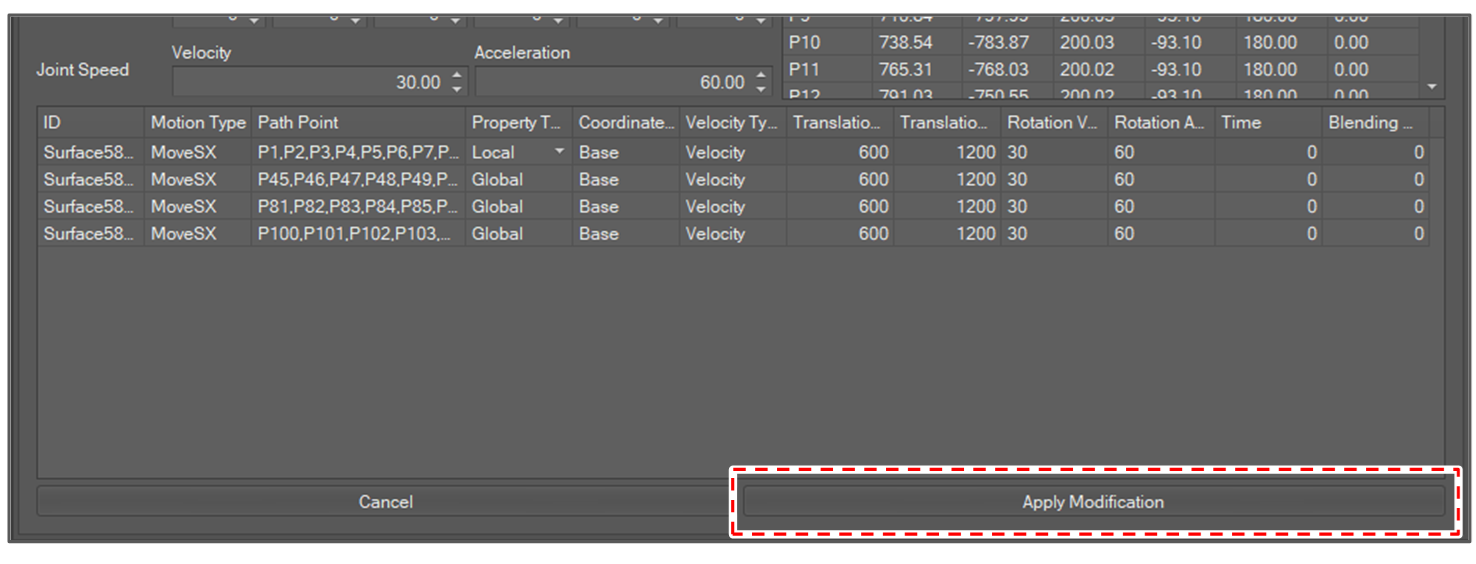Click the Velocity input field showing 30.00

coord(308,83)
